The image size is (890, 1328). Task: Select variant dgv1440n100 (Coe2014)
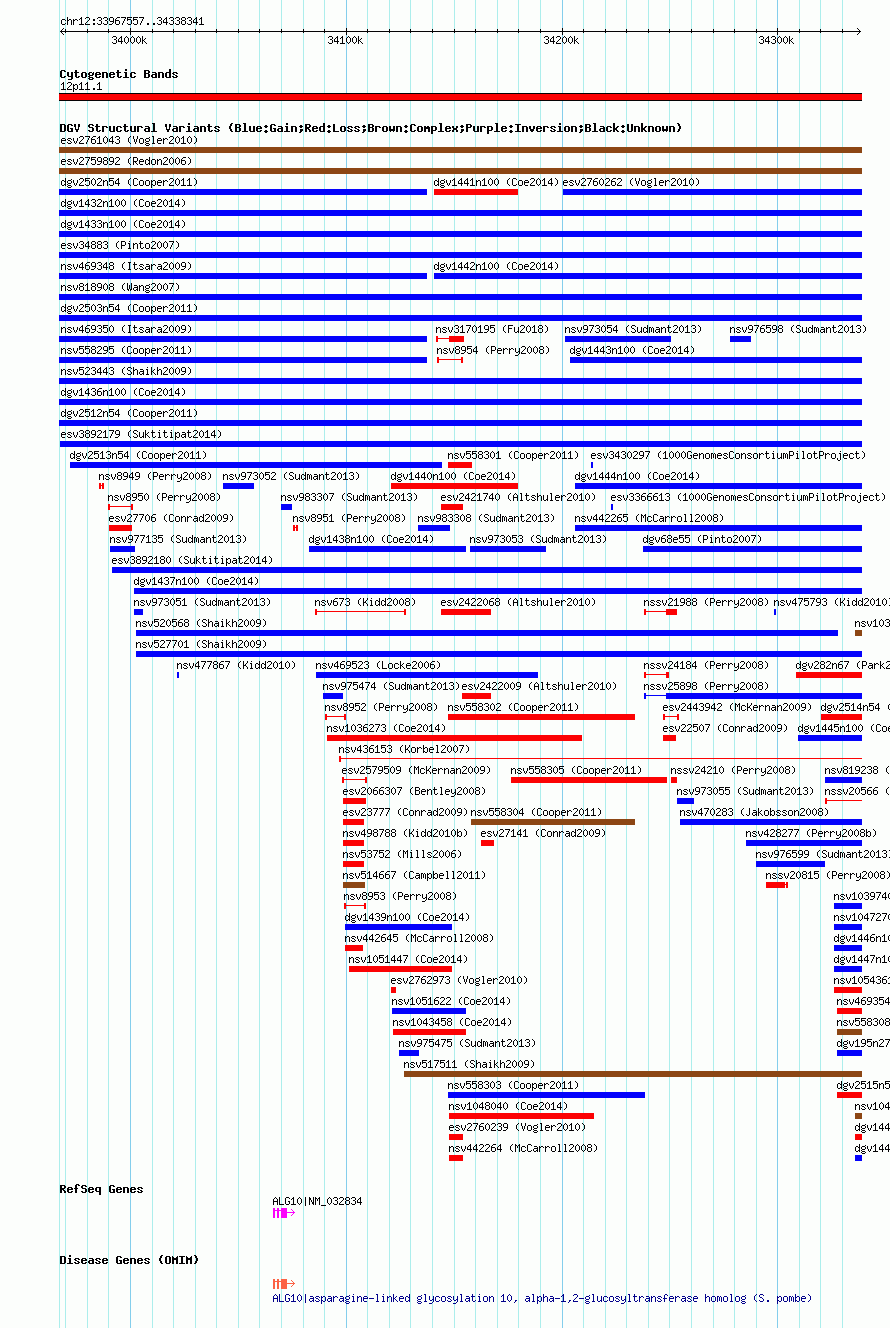pyautogui.click(x=453, y=476)
